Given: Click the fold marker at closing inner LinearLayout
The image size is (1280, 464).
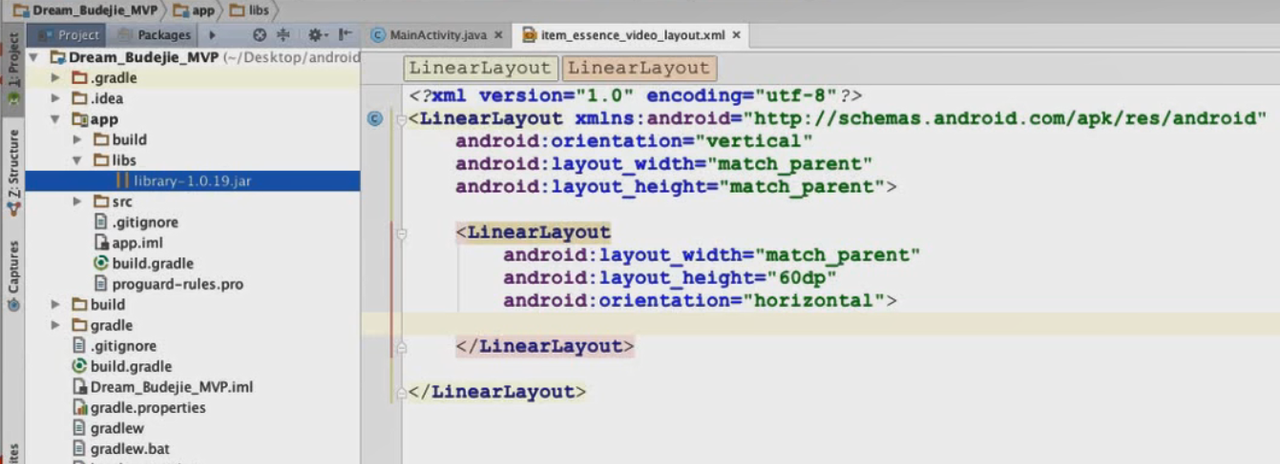Looking at the screenshot, I should pyautogui.click(x=401, y=347).
